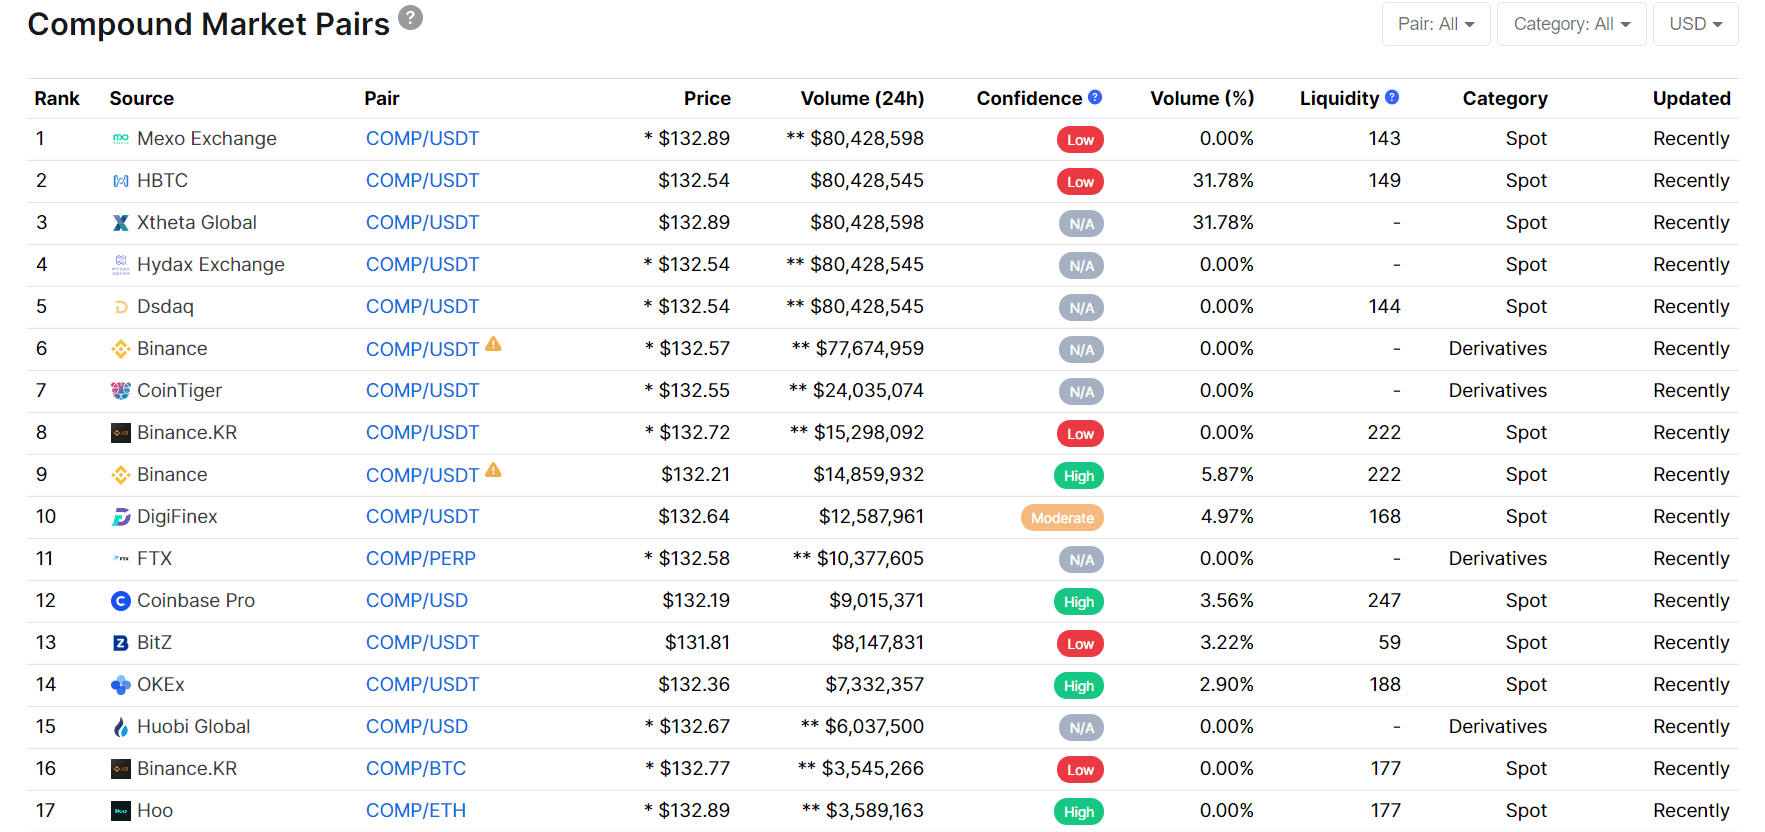Click the $77,674,959 volume value

(869, 349)
